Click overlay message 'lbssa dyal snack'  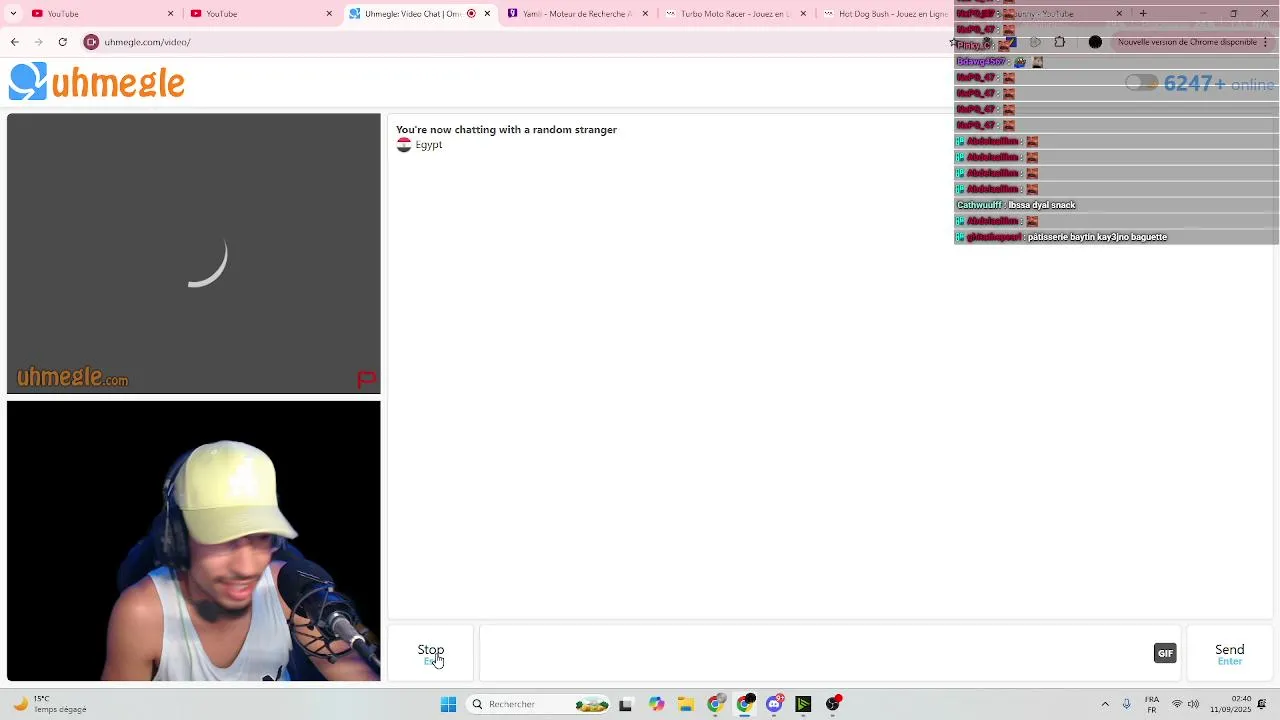point(1042,205)
